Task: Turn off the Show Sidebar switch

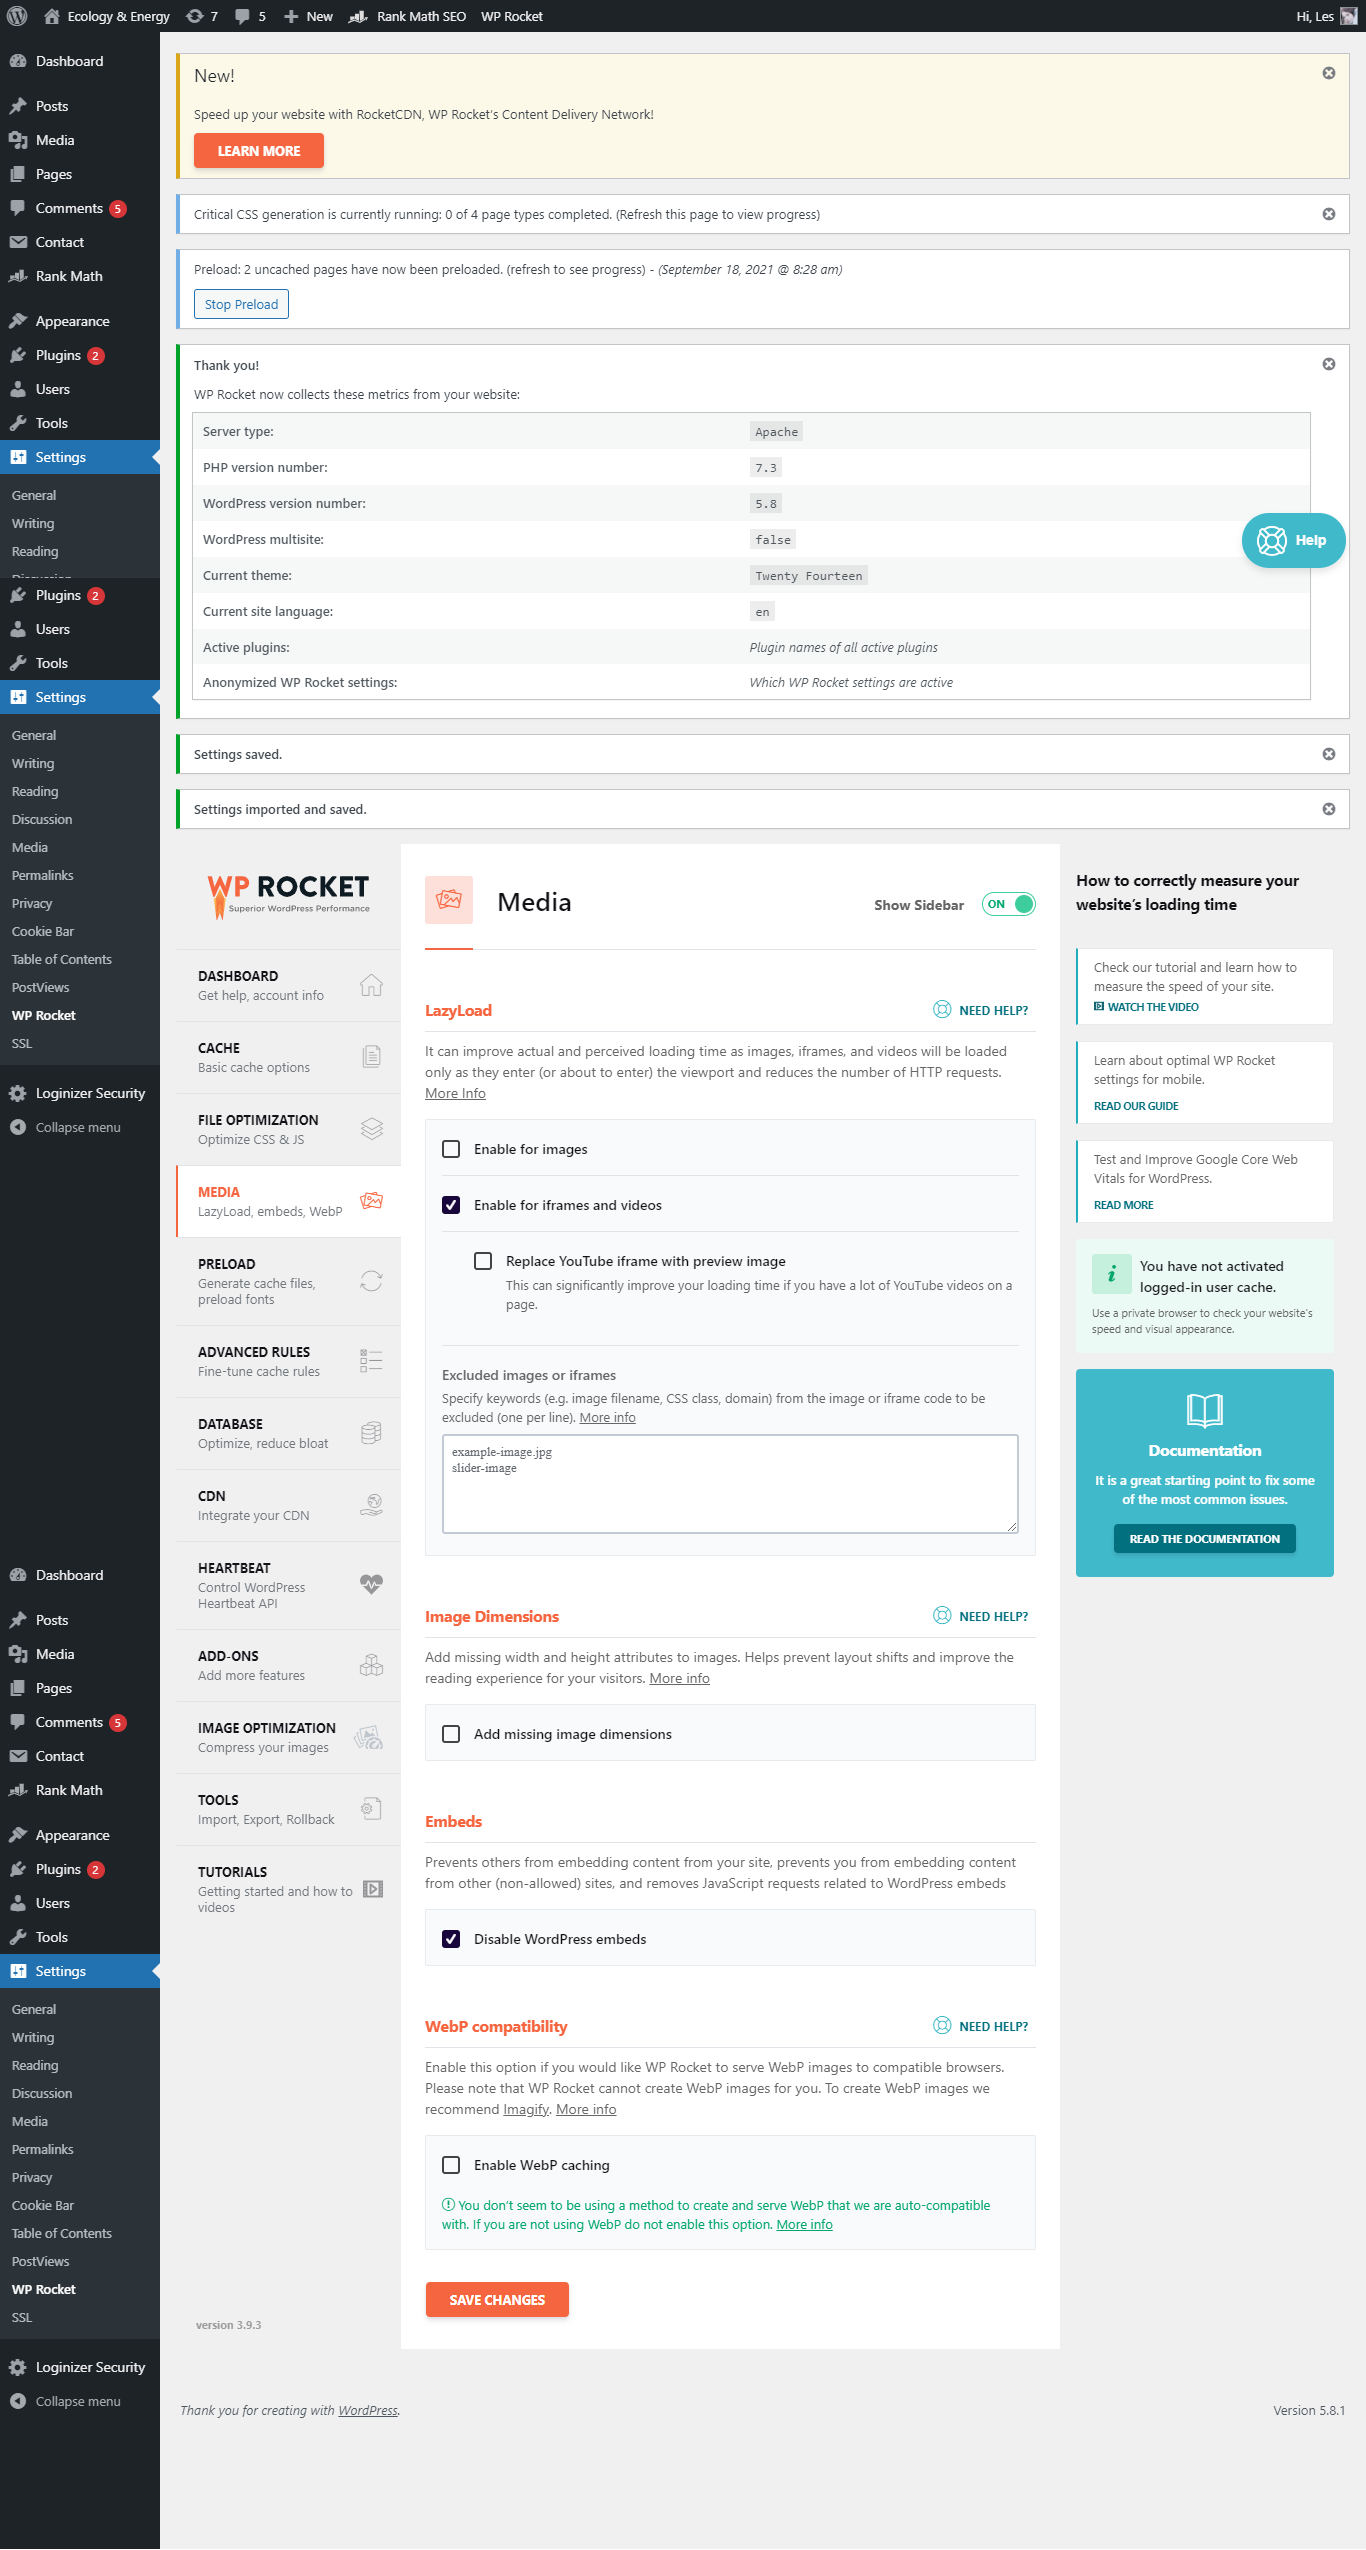Action: click(x=1009, y=904)
